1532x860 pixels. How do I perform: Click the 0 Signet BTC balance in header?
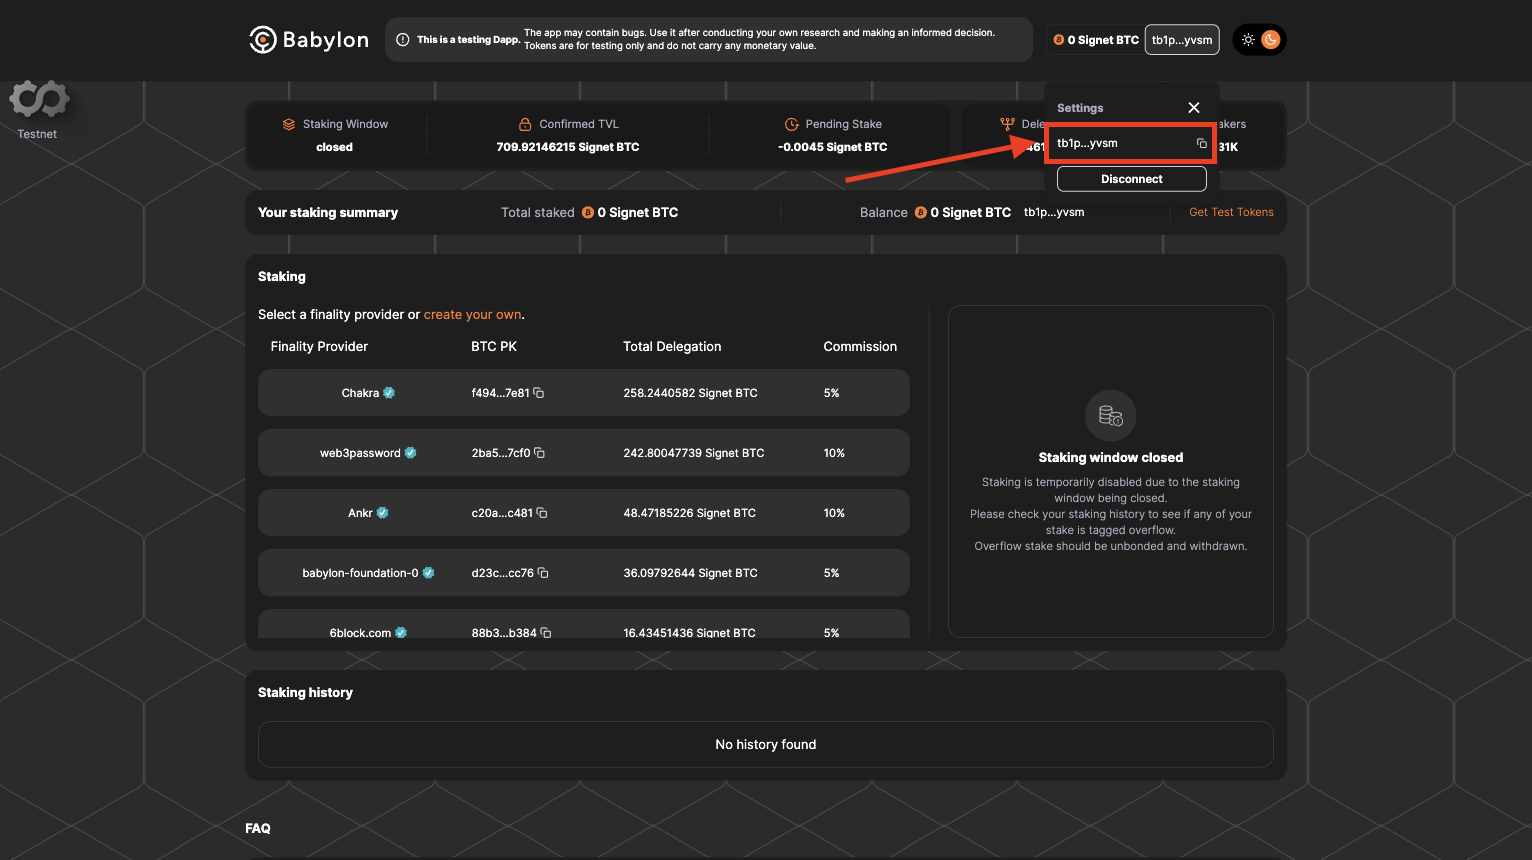[1095, 39]
